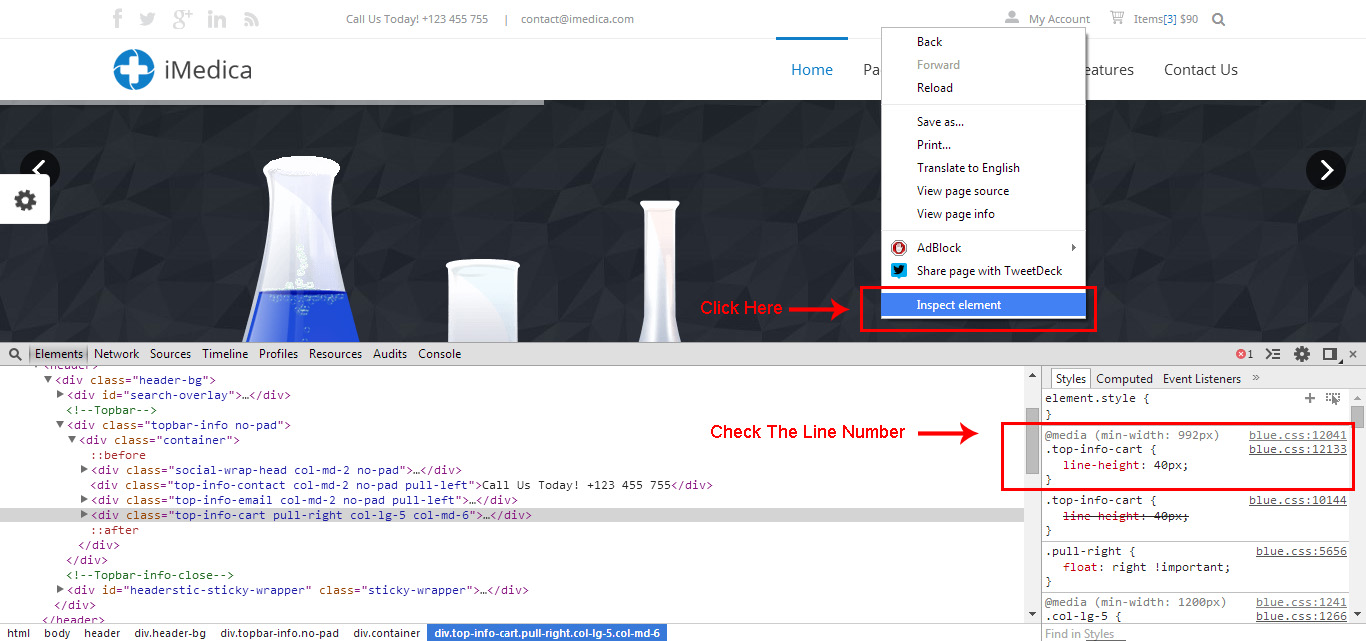
Task: Open site search magnifier icon
Action: point(1218,19)
